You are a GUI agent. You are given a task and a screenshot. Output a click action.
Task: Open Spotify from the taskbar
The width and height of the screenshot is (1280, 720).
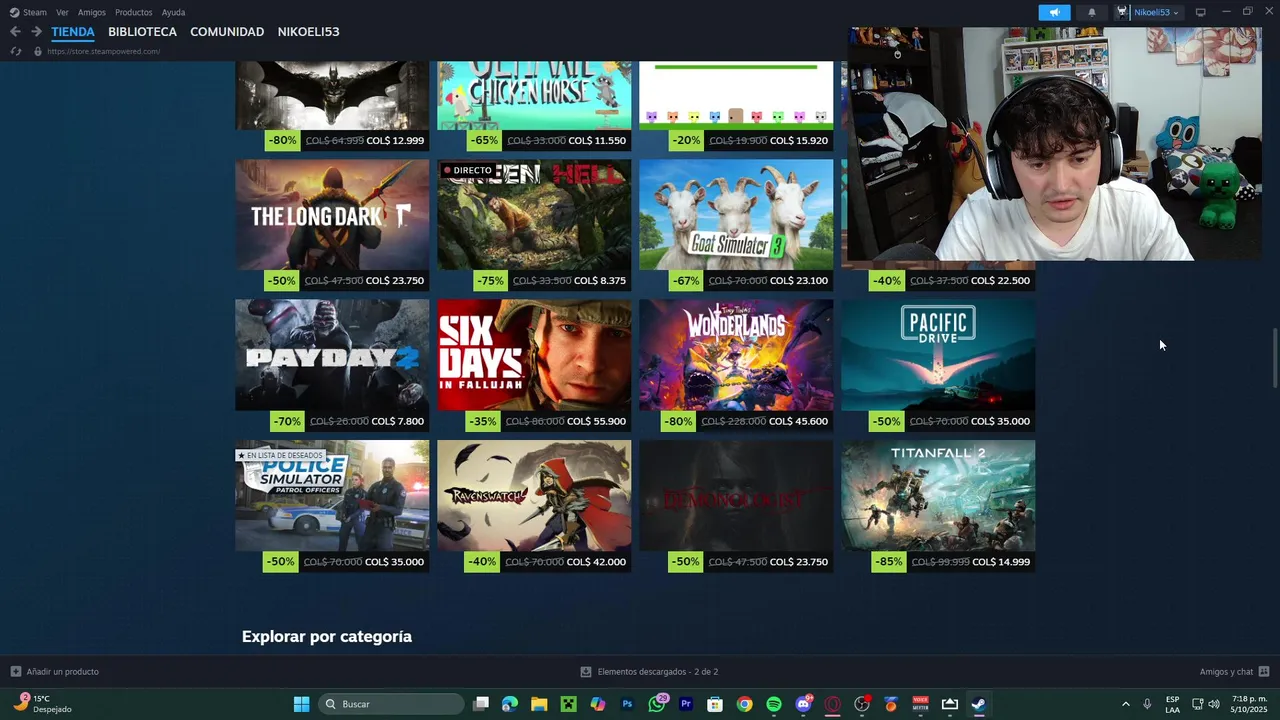click(774, 704)
